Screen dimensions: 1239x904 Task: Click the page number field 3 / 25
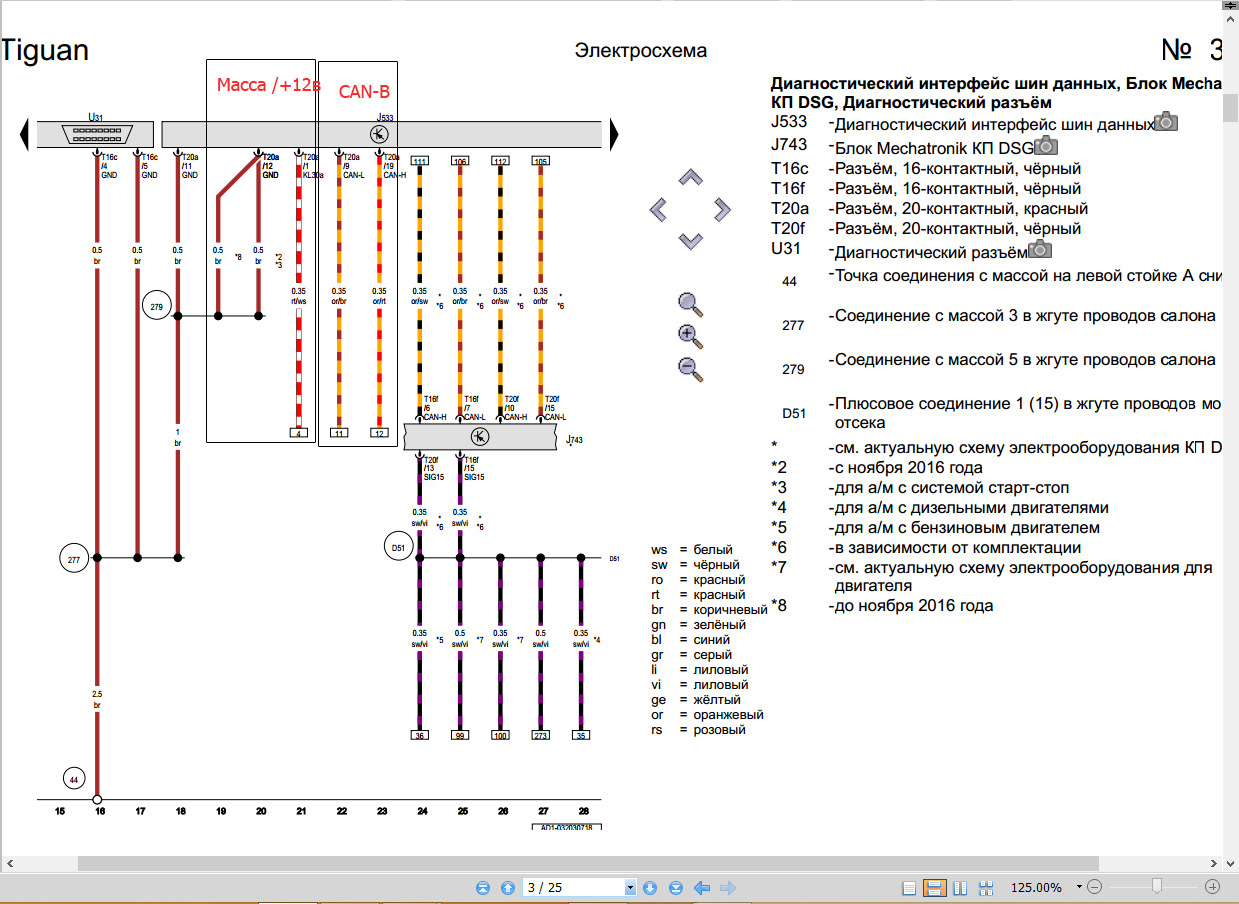click(x=574, y=887)
